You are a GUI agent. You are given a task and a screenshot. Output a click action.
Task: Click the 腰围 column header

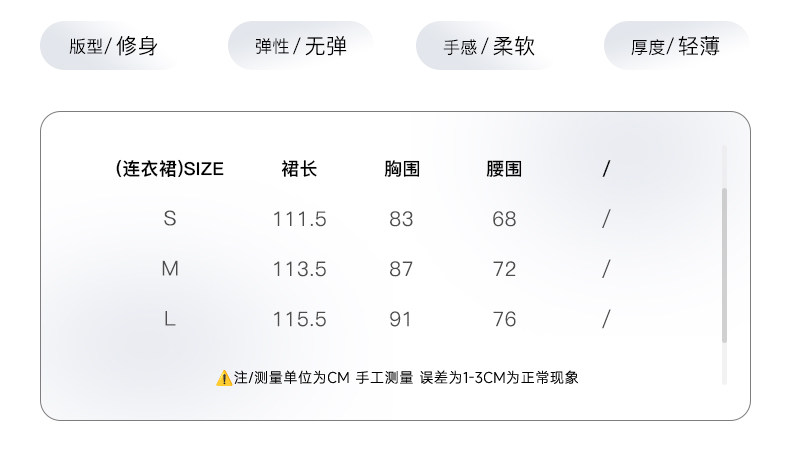[504, 169]
